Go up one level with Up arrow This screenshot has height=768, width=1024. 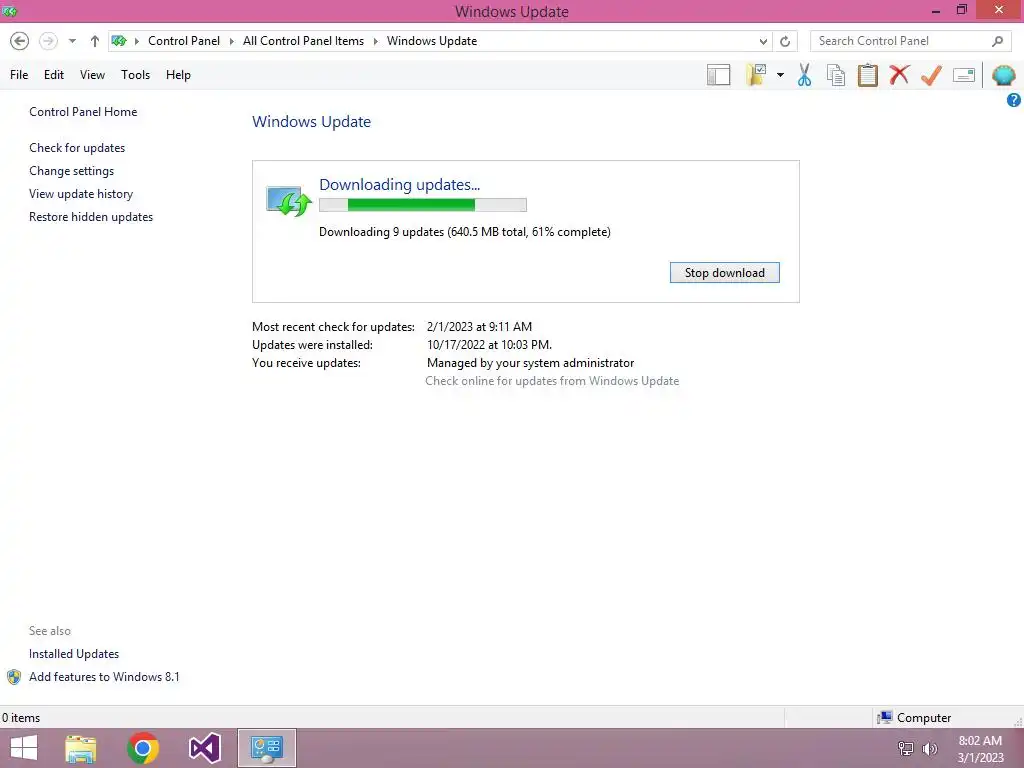(95, 41)
